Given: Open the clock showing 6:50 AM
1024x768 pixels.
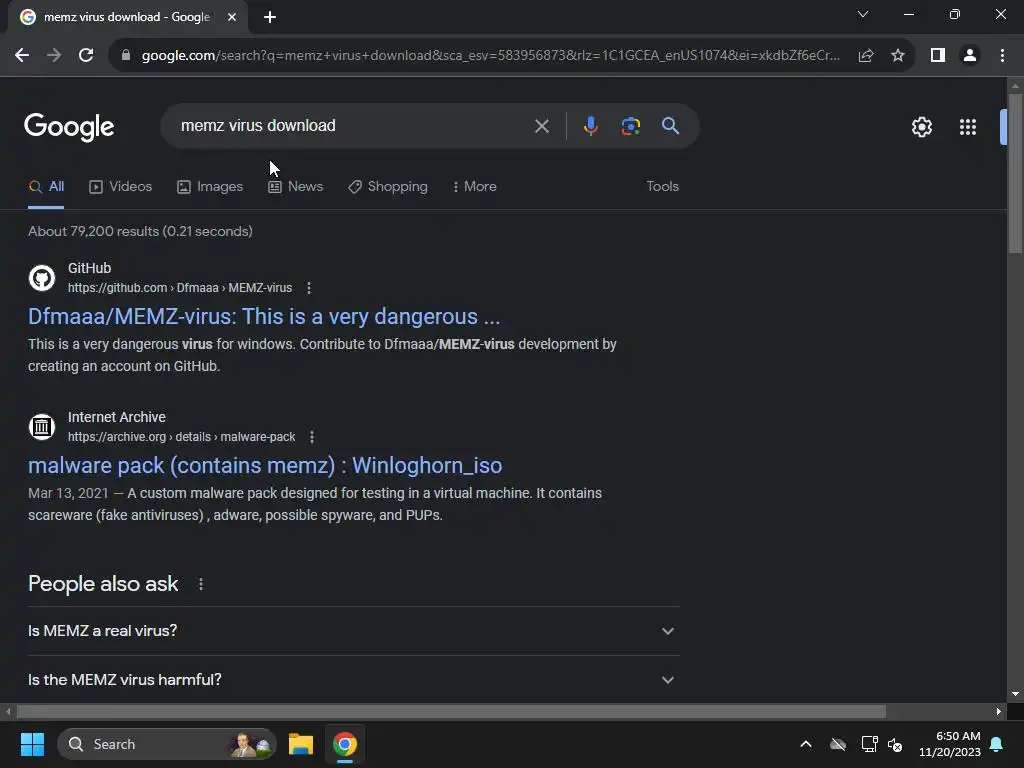Looking at the screenshot, I should point(950,744).
